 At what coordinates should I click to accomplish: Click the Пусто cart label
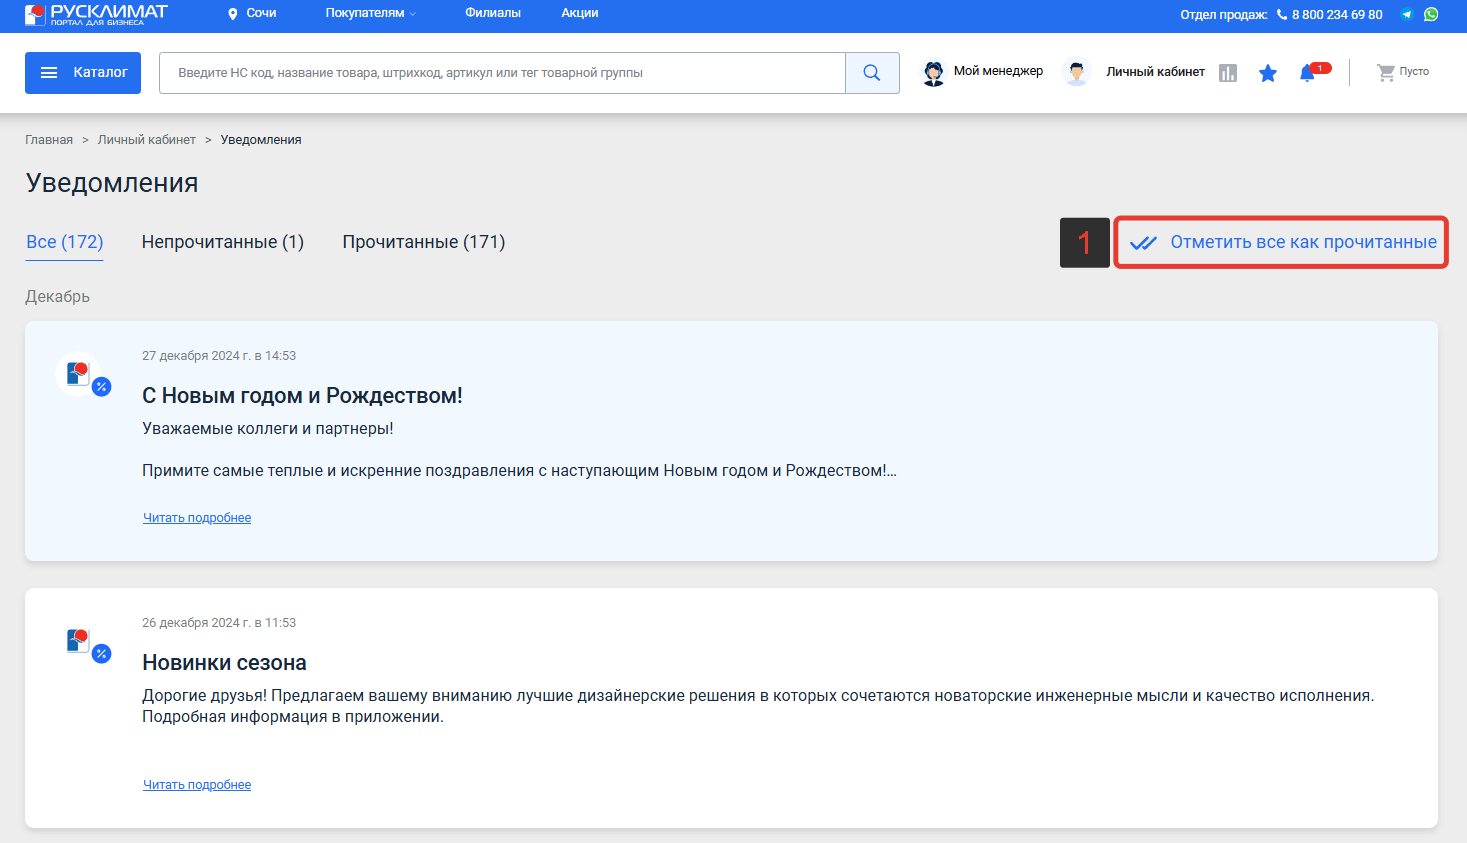1414,72
